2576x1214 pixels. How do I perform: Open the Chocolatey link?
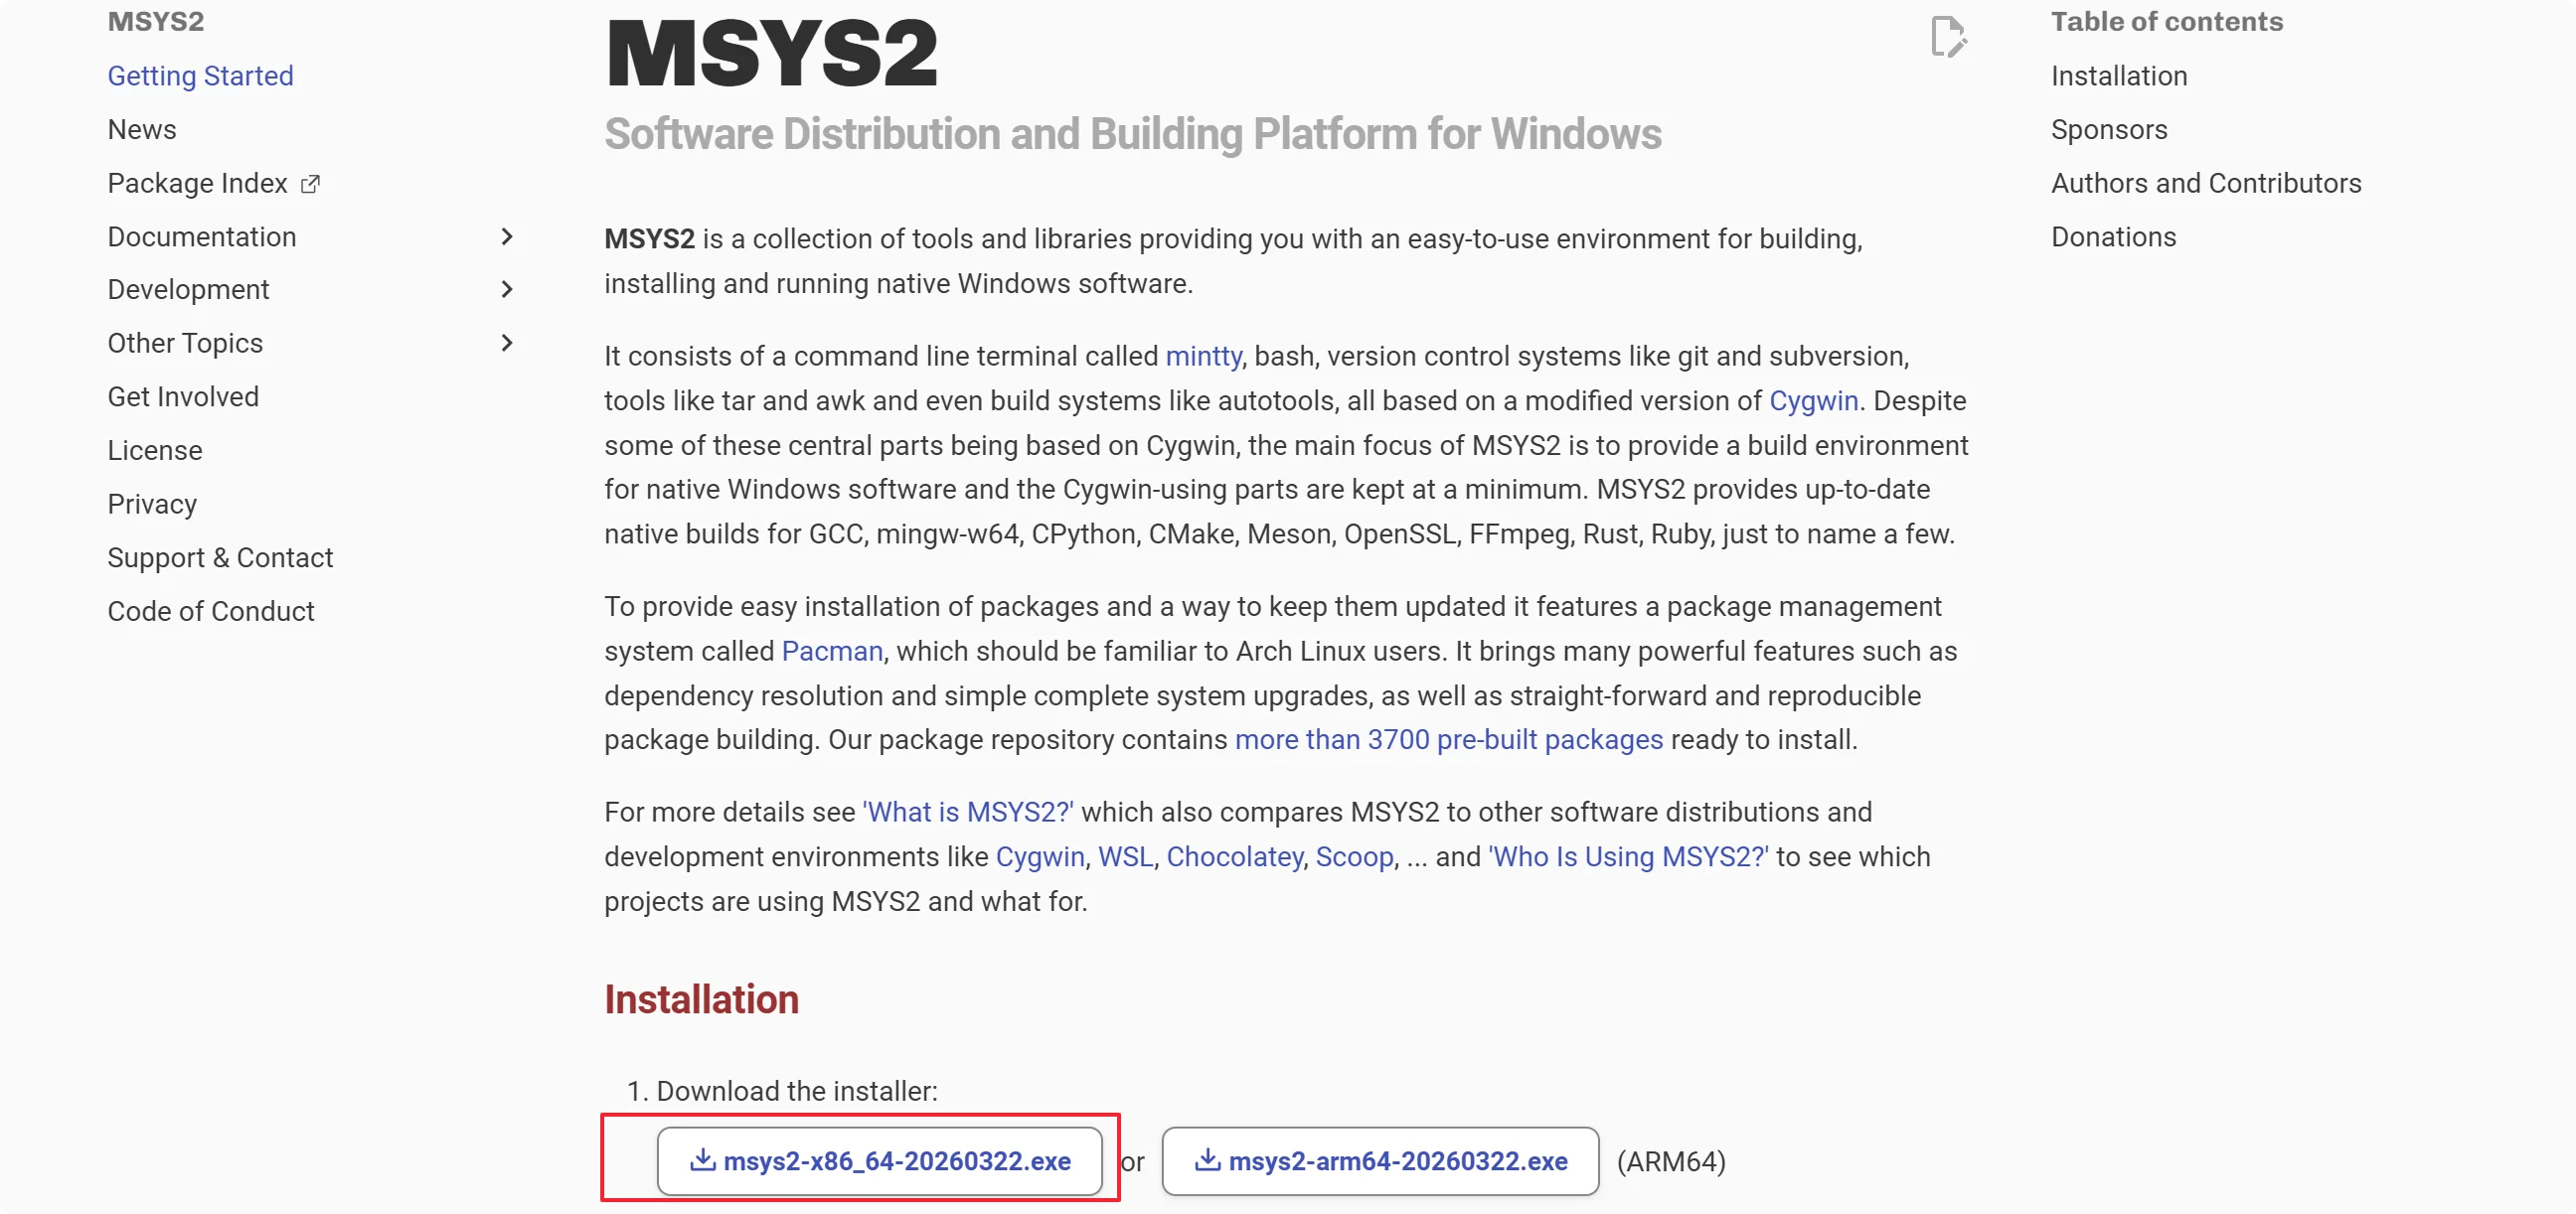pos(1235,857)
